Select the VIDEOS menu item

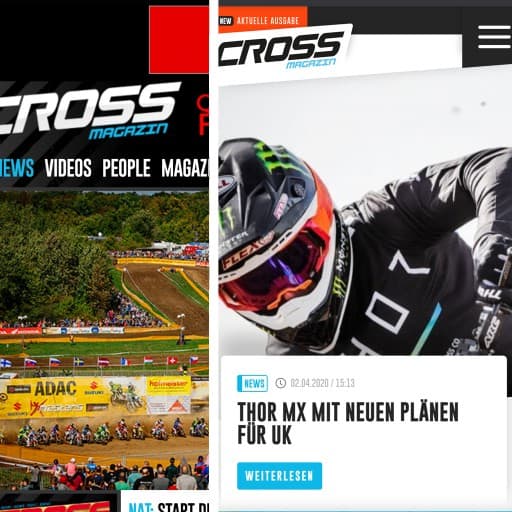pyautogui.click(x=68, y=168)
